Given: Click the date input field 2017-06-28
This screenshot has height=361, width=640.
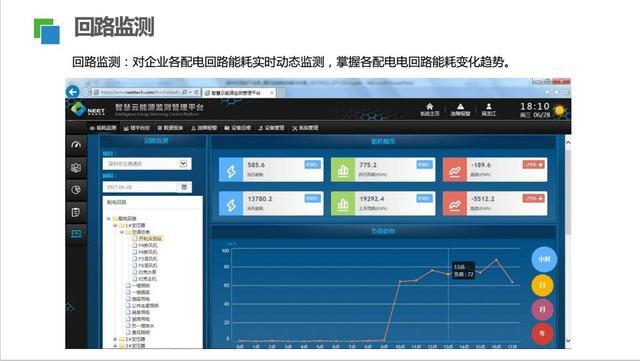Looking at the screenshot, I should point(141,187).
